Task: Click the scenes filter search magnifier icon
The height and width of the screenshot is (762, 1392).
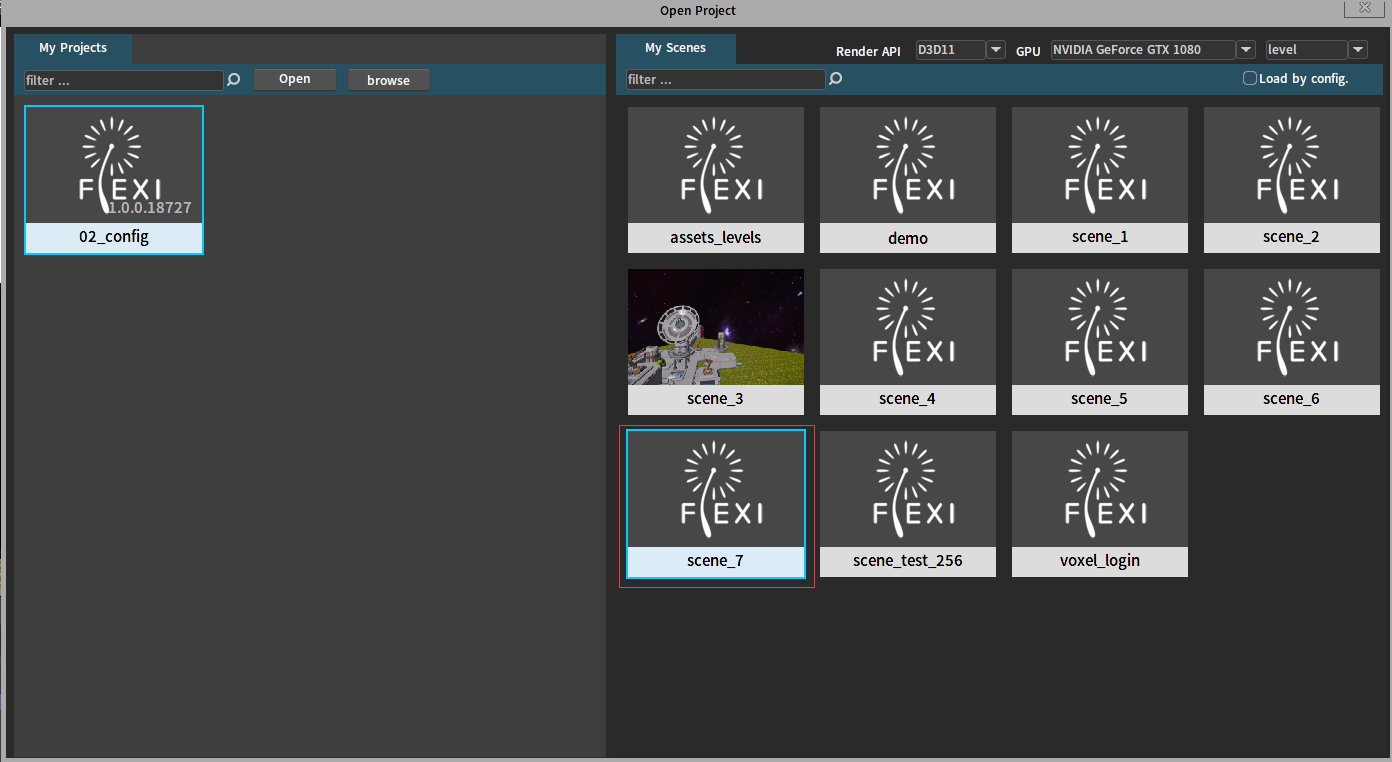Action: click(x=836, y=79)
